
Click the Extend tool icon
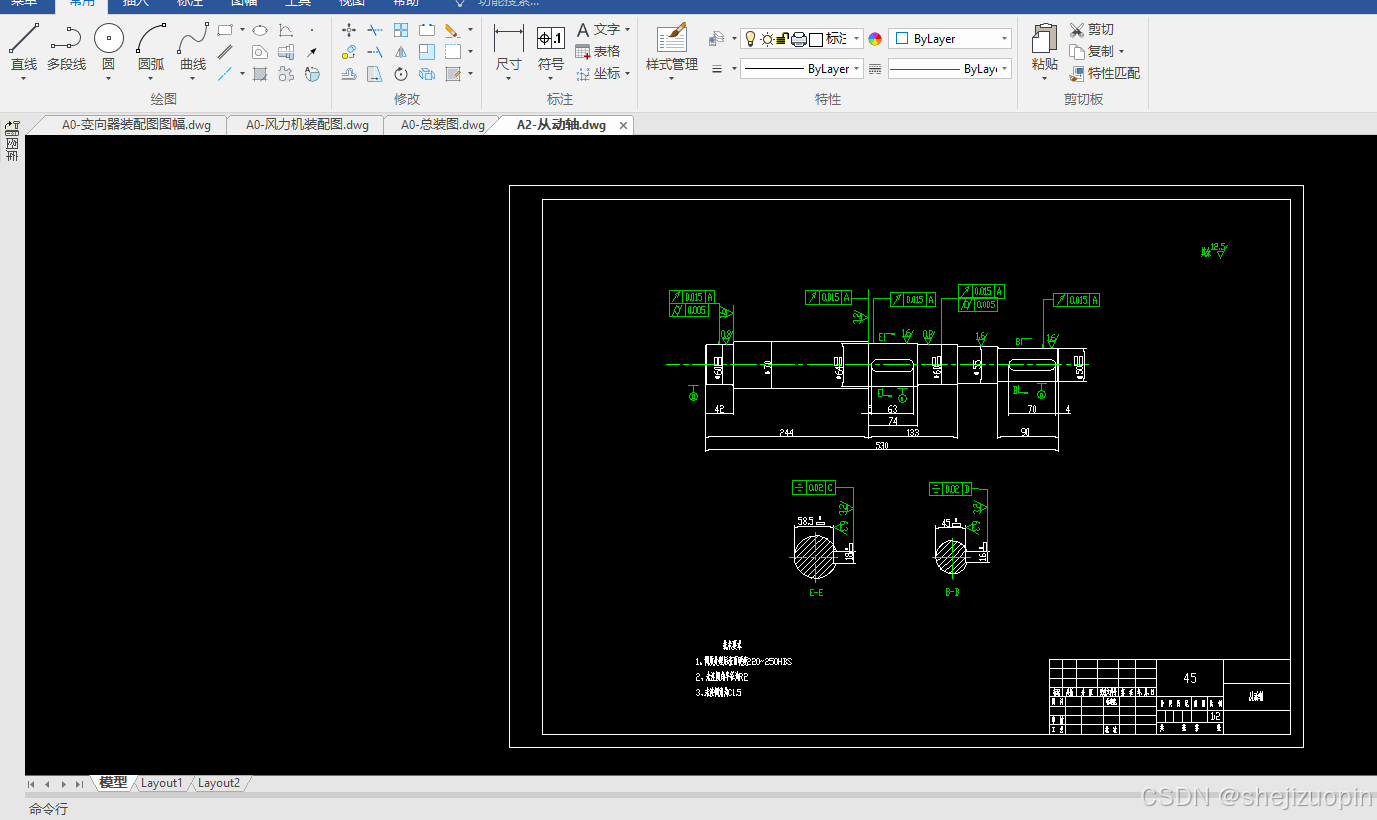coord(375,52)
